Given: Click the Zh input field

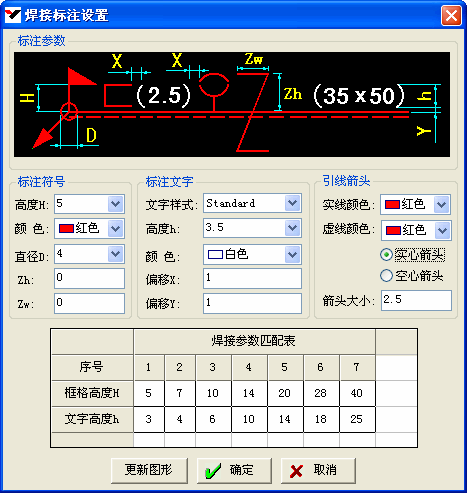Looking at the screenshot, I should [89, 278].
